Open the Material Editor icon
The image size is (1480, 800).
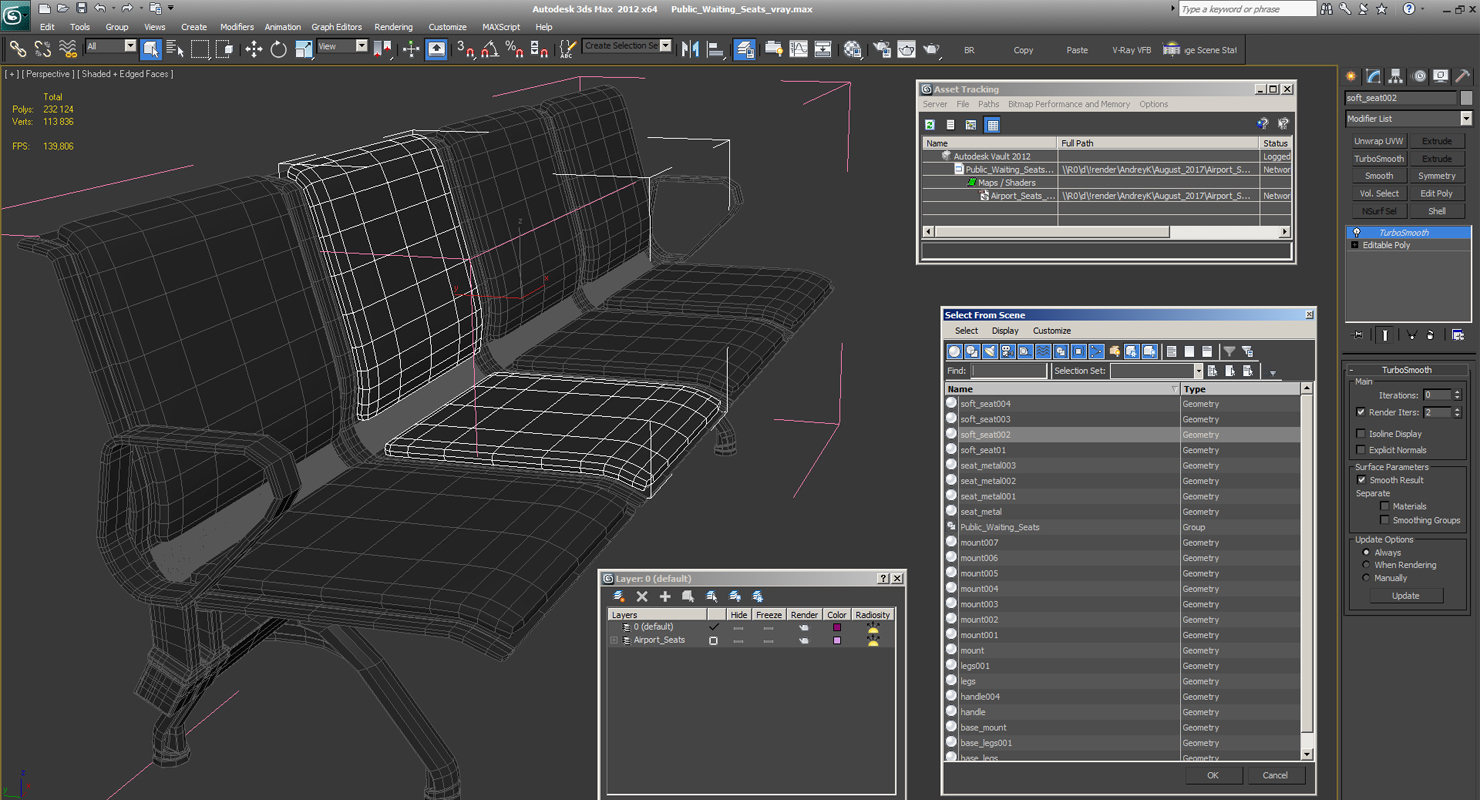852,48
